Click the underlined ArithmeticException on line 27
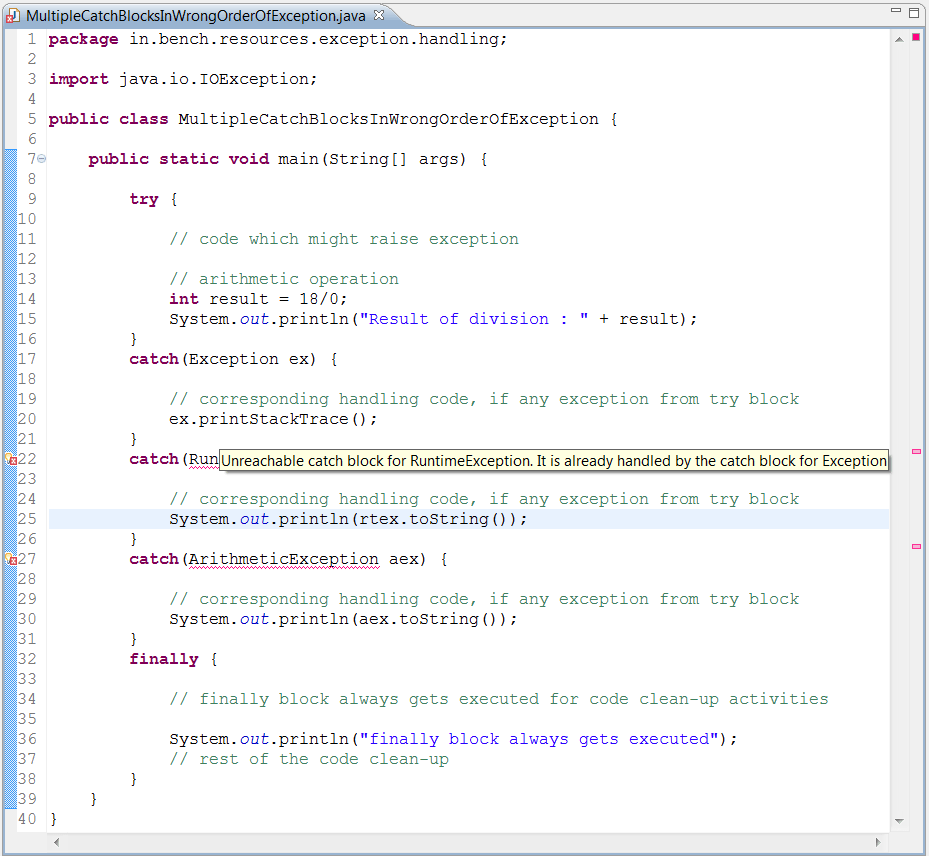929x856 pixels. 282,558
